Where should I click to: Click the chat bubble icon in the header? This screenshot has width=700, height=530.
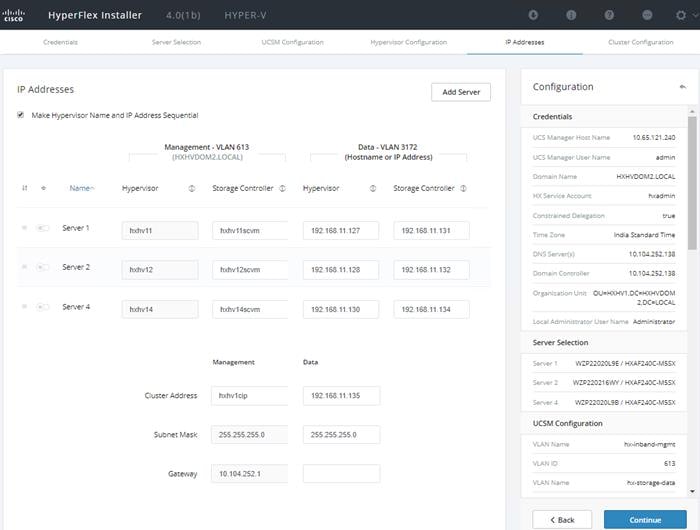[x=647, y=15]
